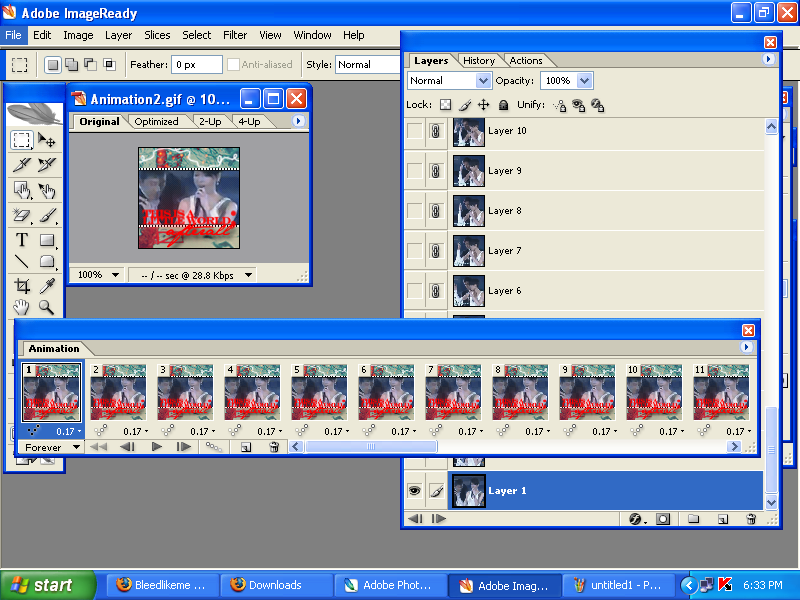Toggle Unify layer visibility

pos(579,105)
